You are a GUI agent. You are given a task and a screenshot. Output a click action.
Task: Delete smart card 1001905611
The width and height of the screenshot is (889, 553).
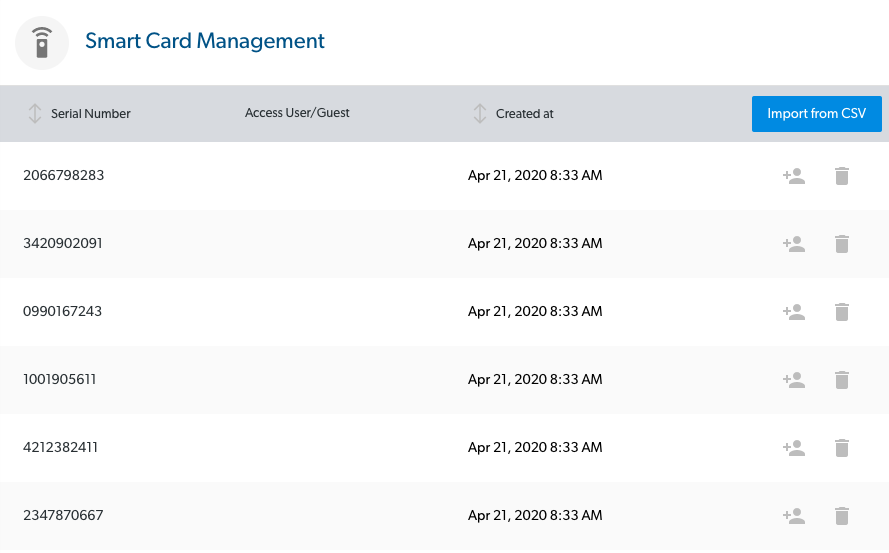point(842,380)
